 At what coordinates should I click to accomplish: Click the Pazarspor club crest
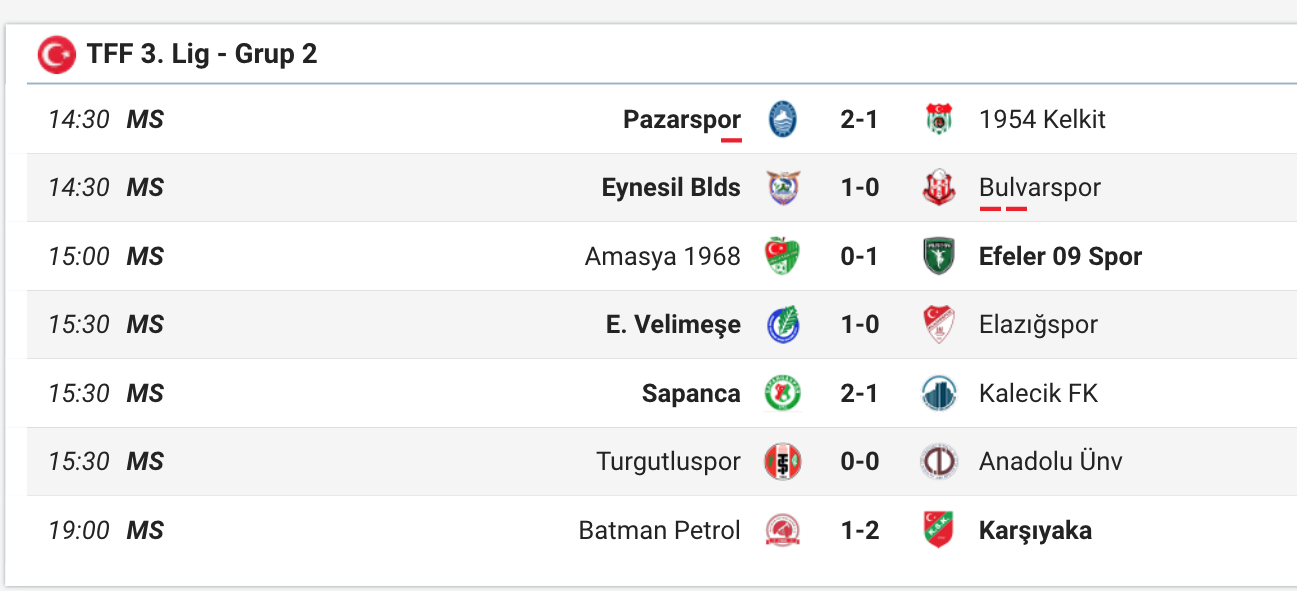click(783, 120)
